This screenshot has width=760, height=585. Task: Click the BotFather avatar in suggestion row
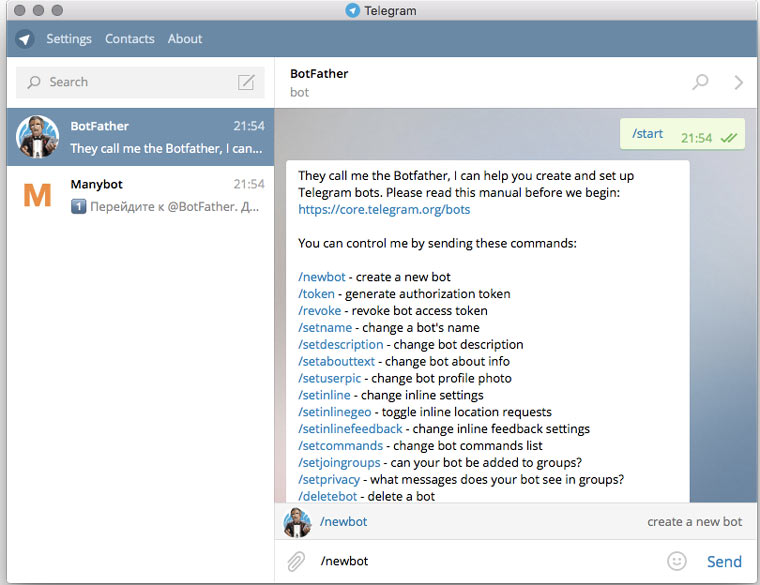click(x=297, y=522)
